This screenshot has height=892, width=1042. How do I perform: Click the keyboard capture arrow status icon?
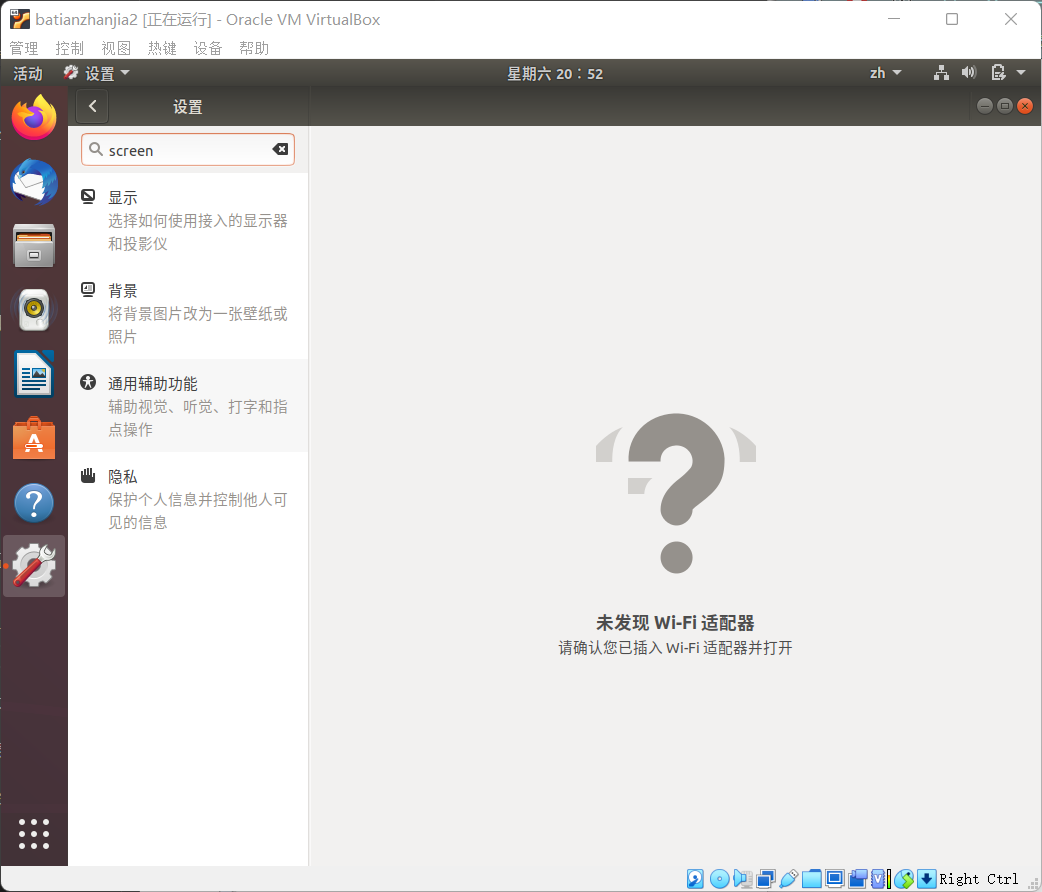[x=926, y=879]
